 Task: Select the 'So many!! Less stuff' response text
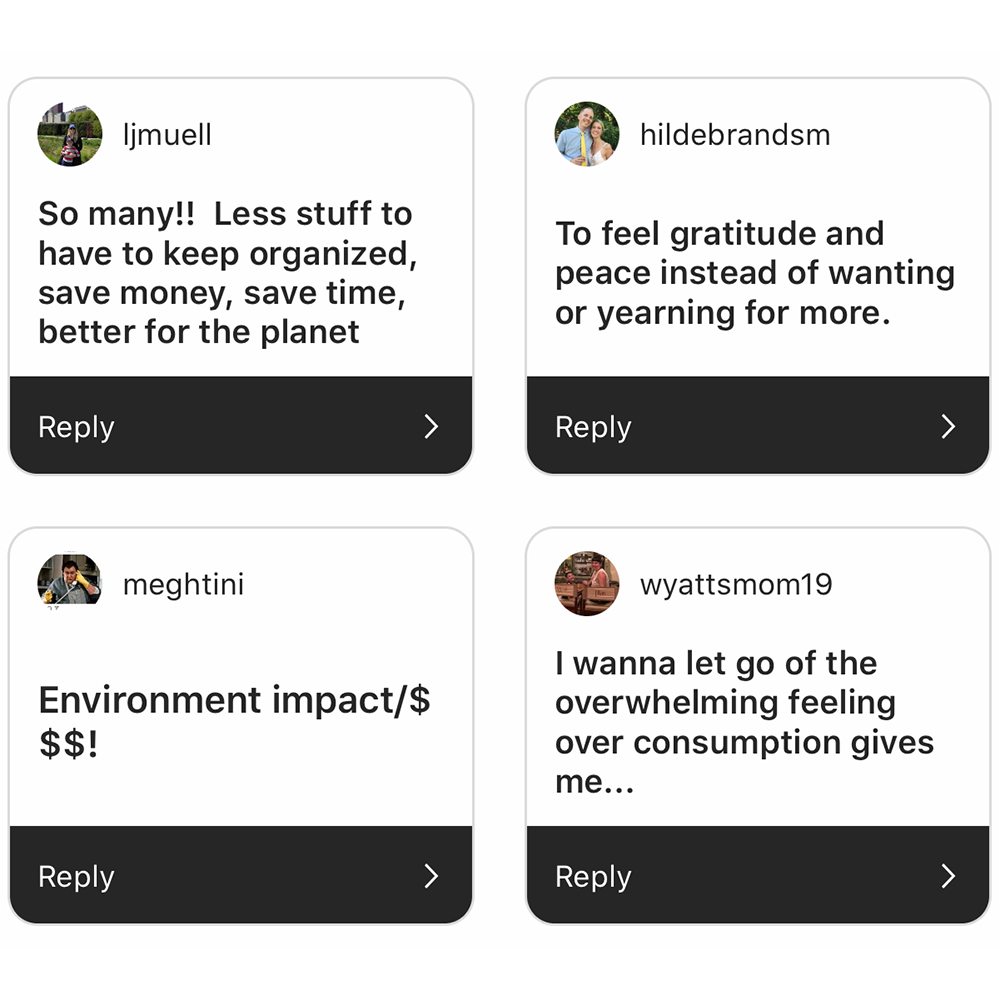(x=228, y=273)
